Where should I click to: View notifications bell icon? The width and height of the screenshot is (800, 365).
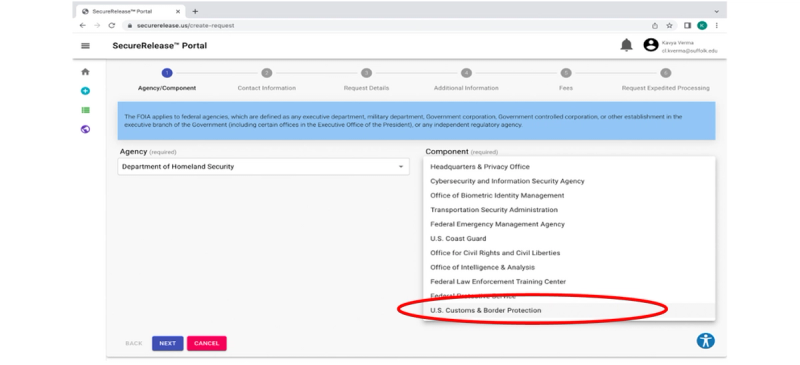tap(626, 45)
